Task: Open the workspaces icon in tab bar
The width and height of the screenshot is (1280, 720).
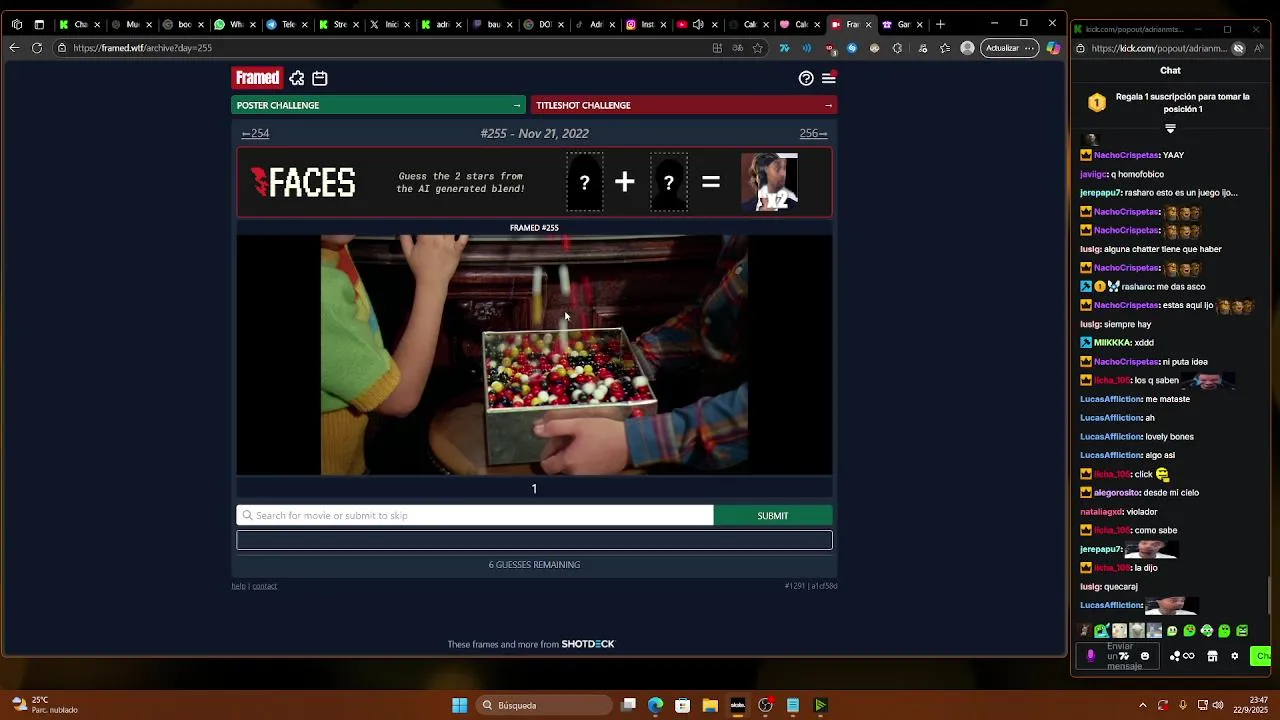Action: click(x=16, y=24)
